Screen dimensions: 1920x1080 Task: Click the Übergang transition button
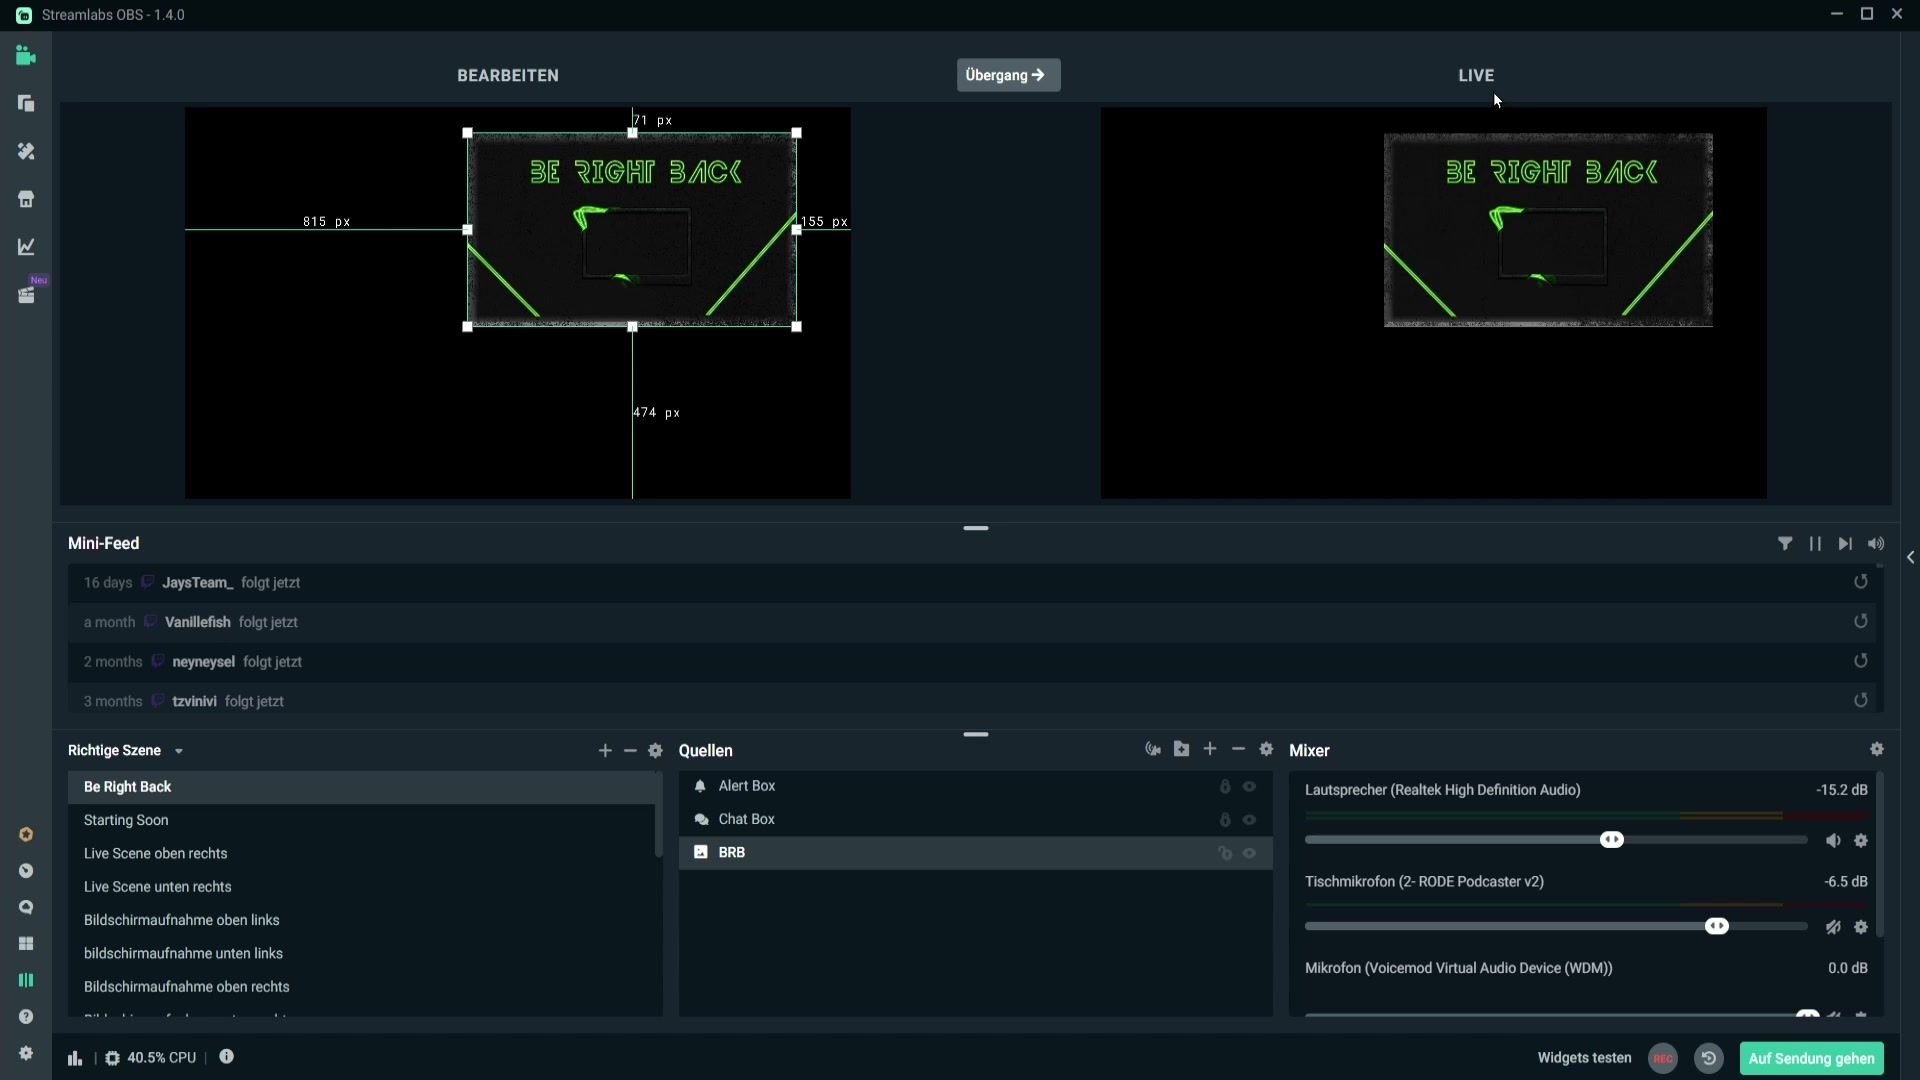click(x=1008, y=75)
